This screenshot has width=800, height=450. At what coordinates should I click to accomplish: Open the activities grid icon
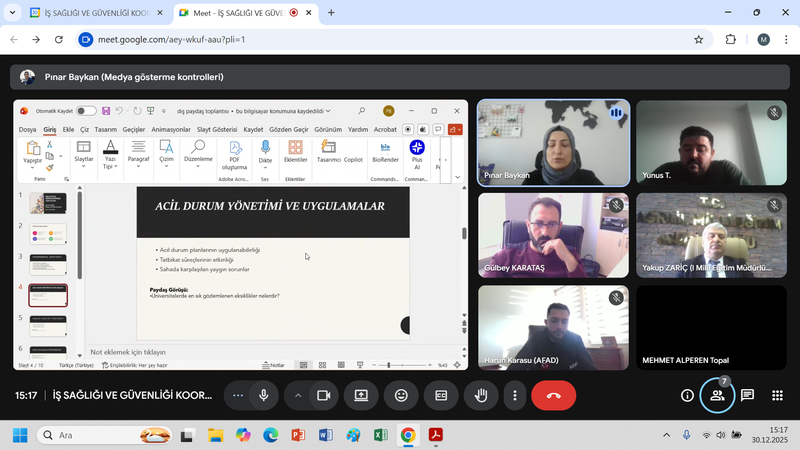[x=776, y=395]
